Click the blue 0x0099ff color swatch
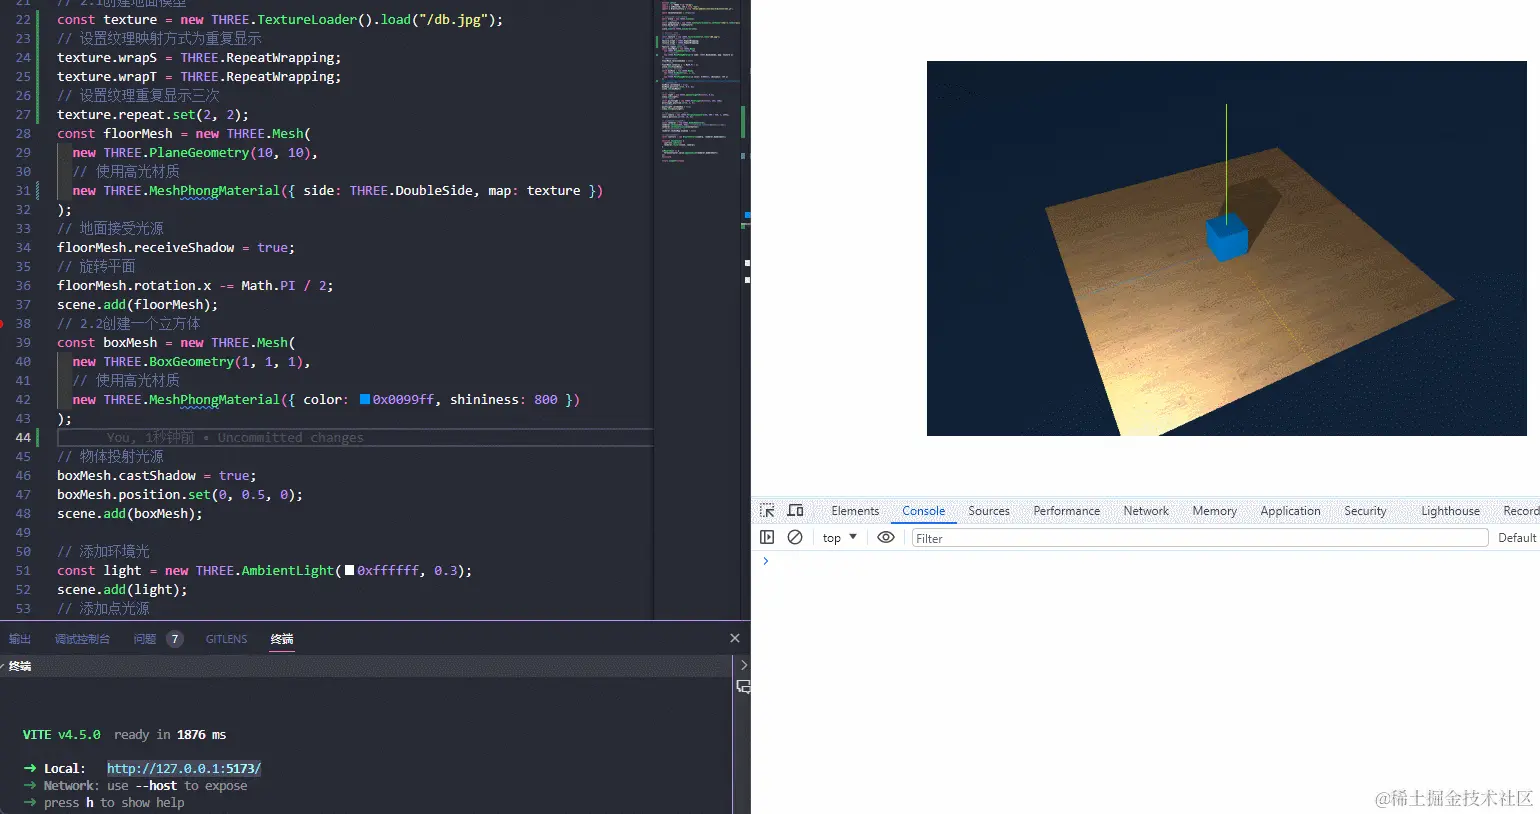Image resolution: width=1540 pixels, height=814 pixels. pos(365,399)
